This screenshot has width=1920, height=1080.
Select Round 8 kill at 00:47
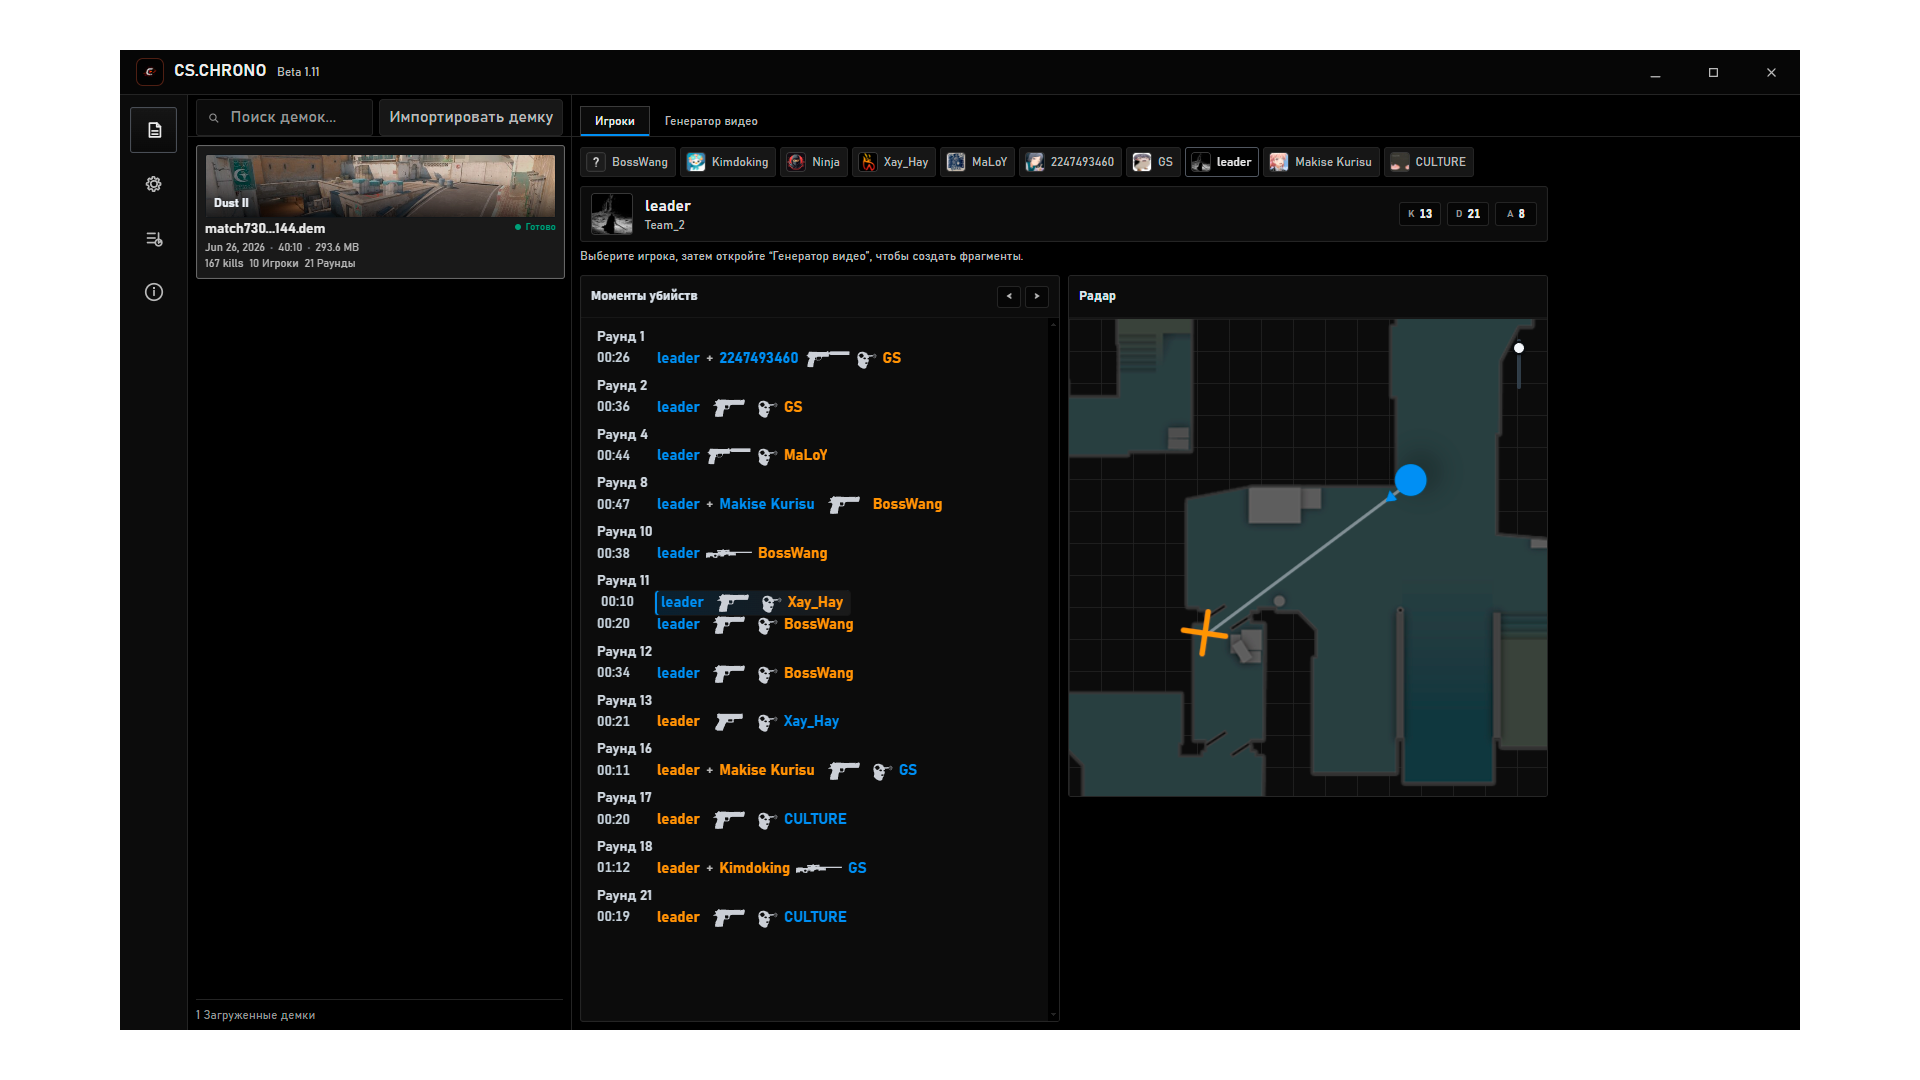(770, 504)
